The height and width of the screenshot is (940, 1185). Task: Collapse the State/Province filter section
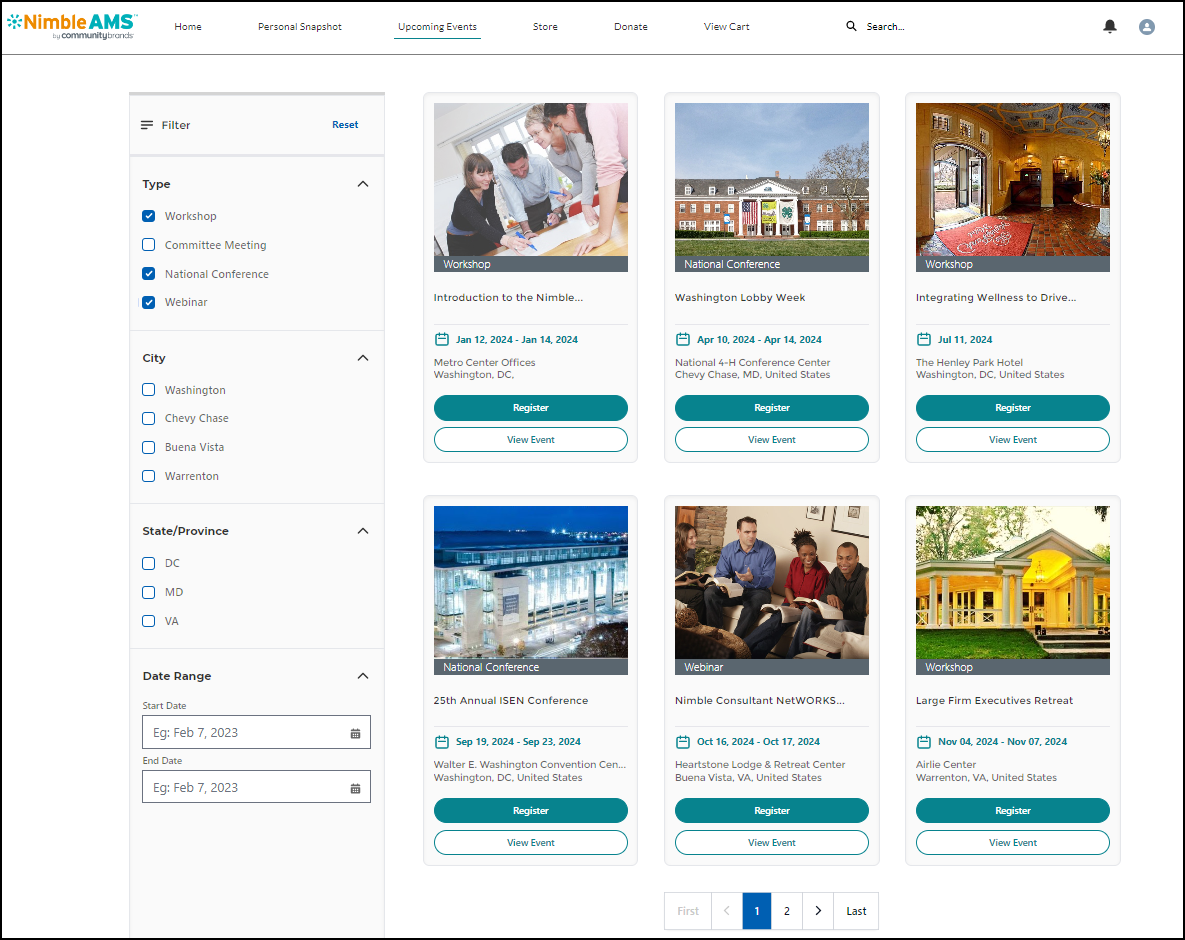(x=363, y=531)
